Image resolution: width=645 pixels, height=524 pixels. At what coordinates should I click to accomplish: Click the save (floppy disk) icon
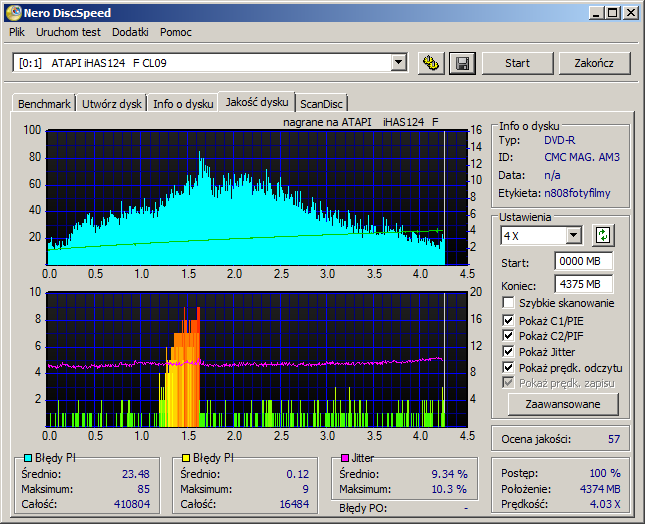click(462, 63)
